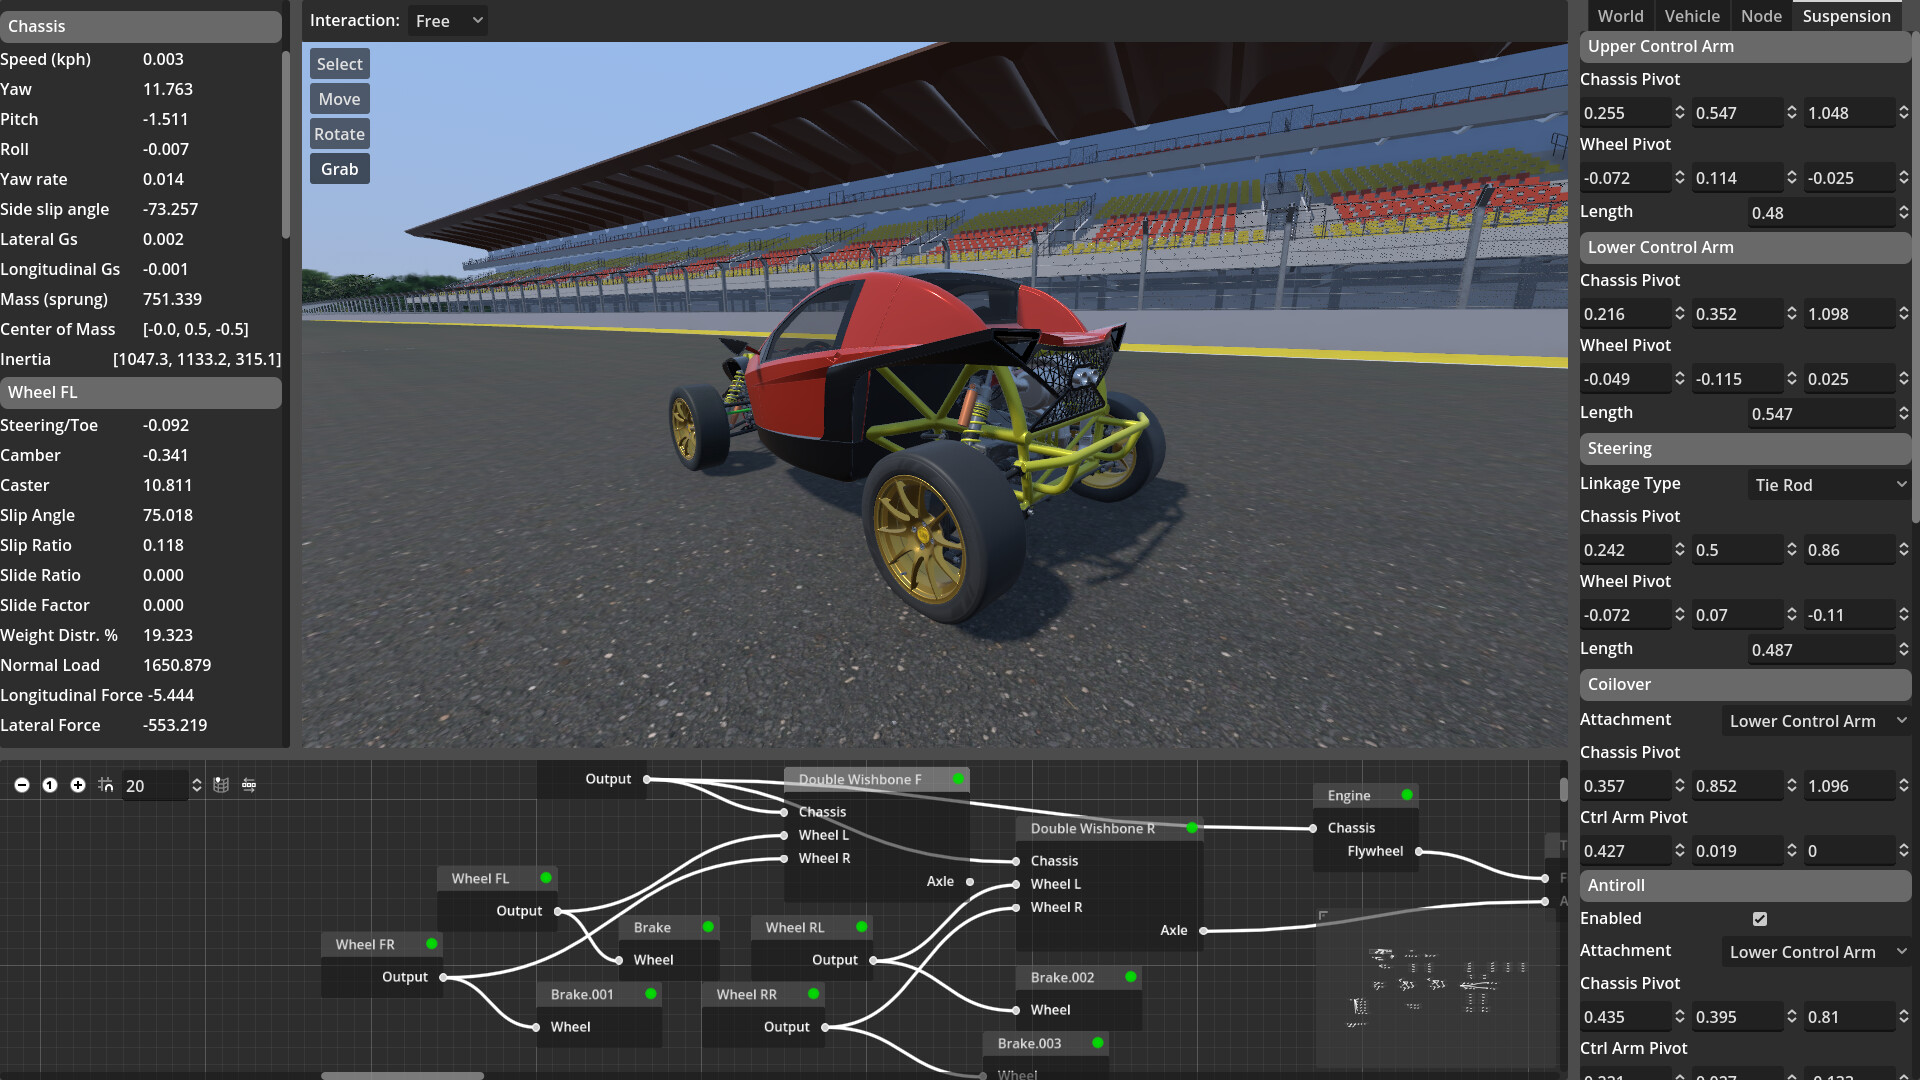Collapse the Upper Control Arm section header
The width and height of the screenshot is (1920, 1080).
[x=1744, y=46]
